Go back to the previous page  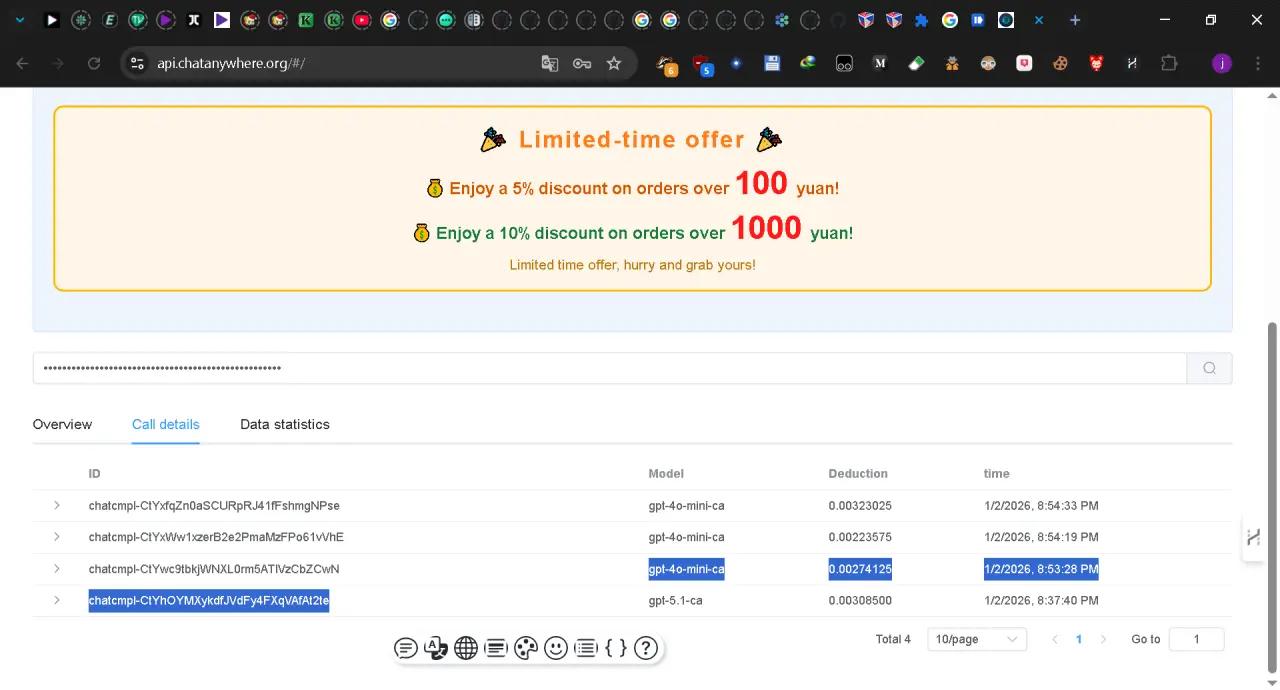point(22,63)
